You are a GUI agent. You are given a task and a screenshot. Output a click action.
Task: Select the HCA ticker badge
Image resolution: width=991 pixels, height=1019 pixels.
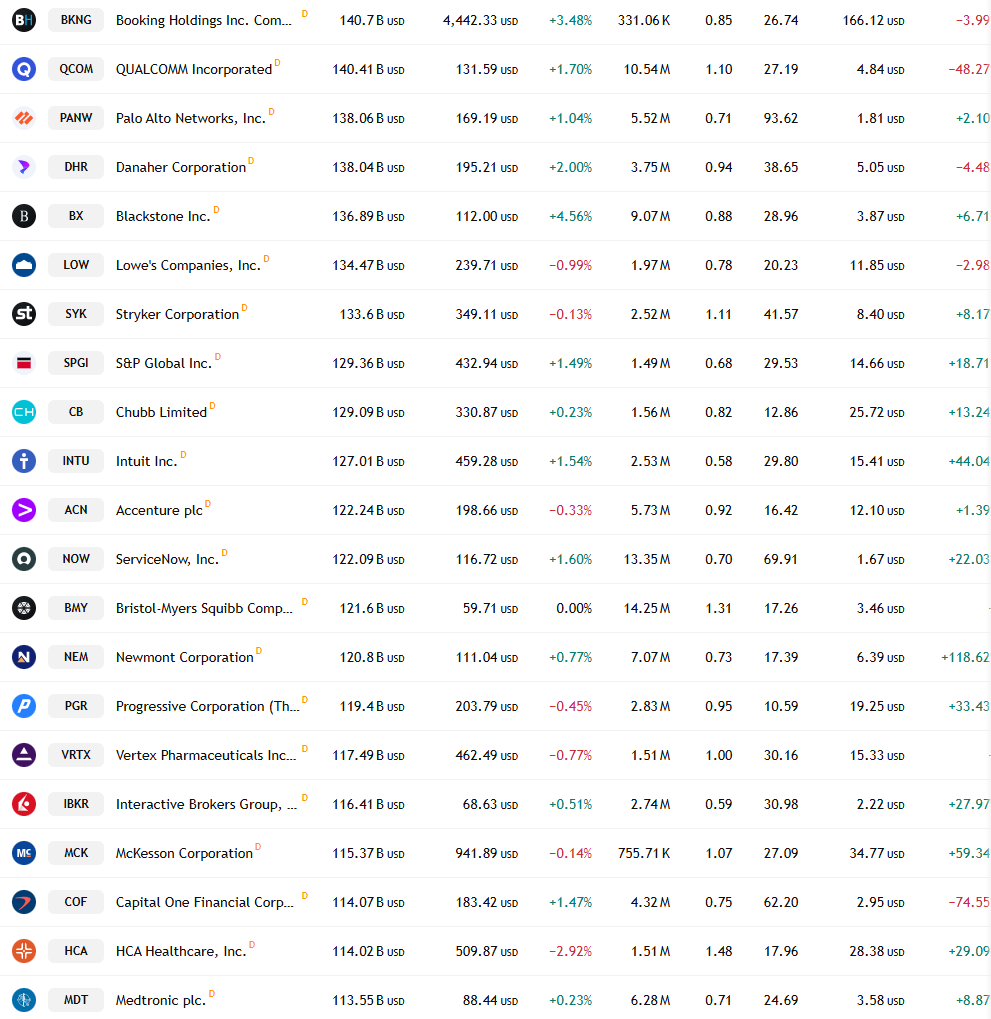76,951
